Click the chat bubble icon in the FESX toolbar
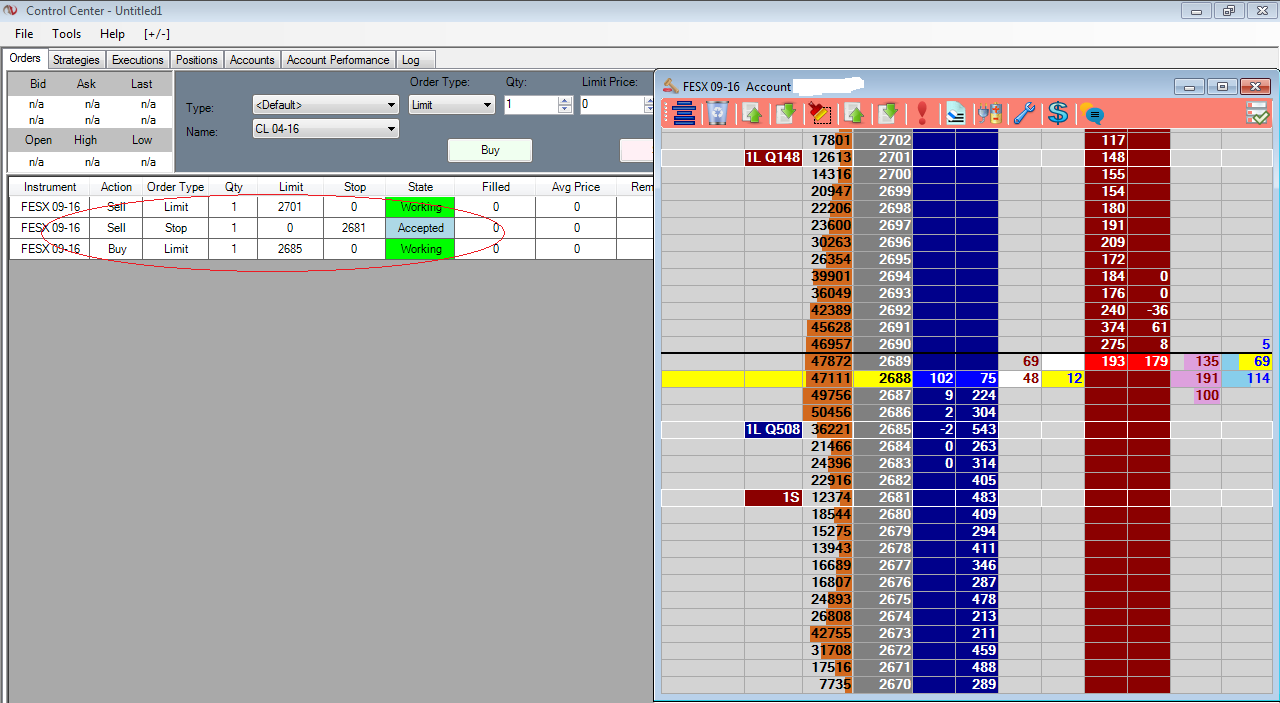This screenshot has width=1280, height=703. [1091, 113]
